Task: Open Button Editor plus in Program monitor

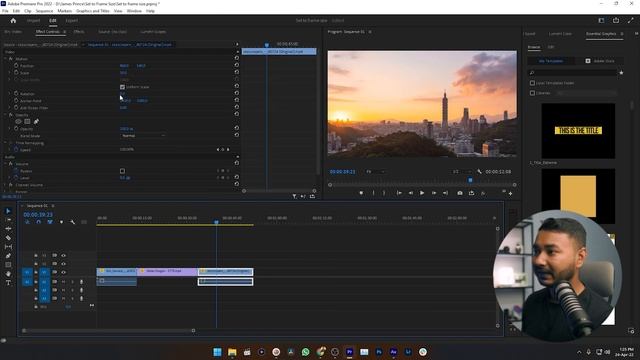Action: (510, 193)
